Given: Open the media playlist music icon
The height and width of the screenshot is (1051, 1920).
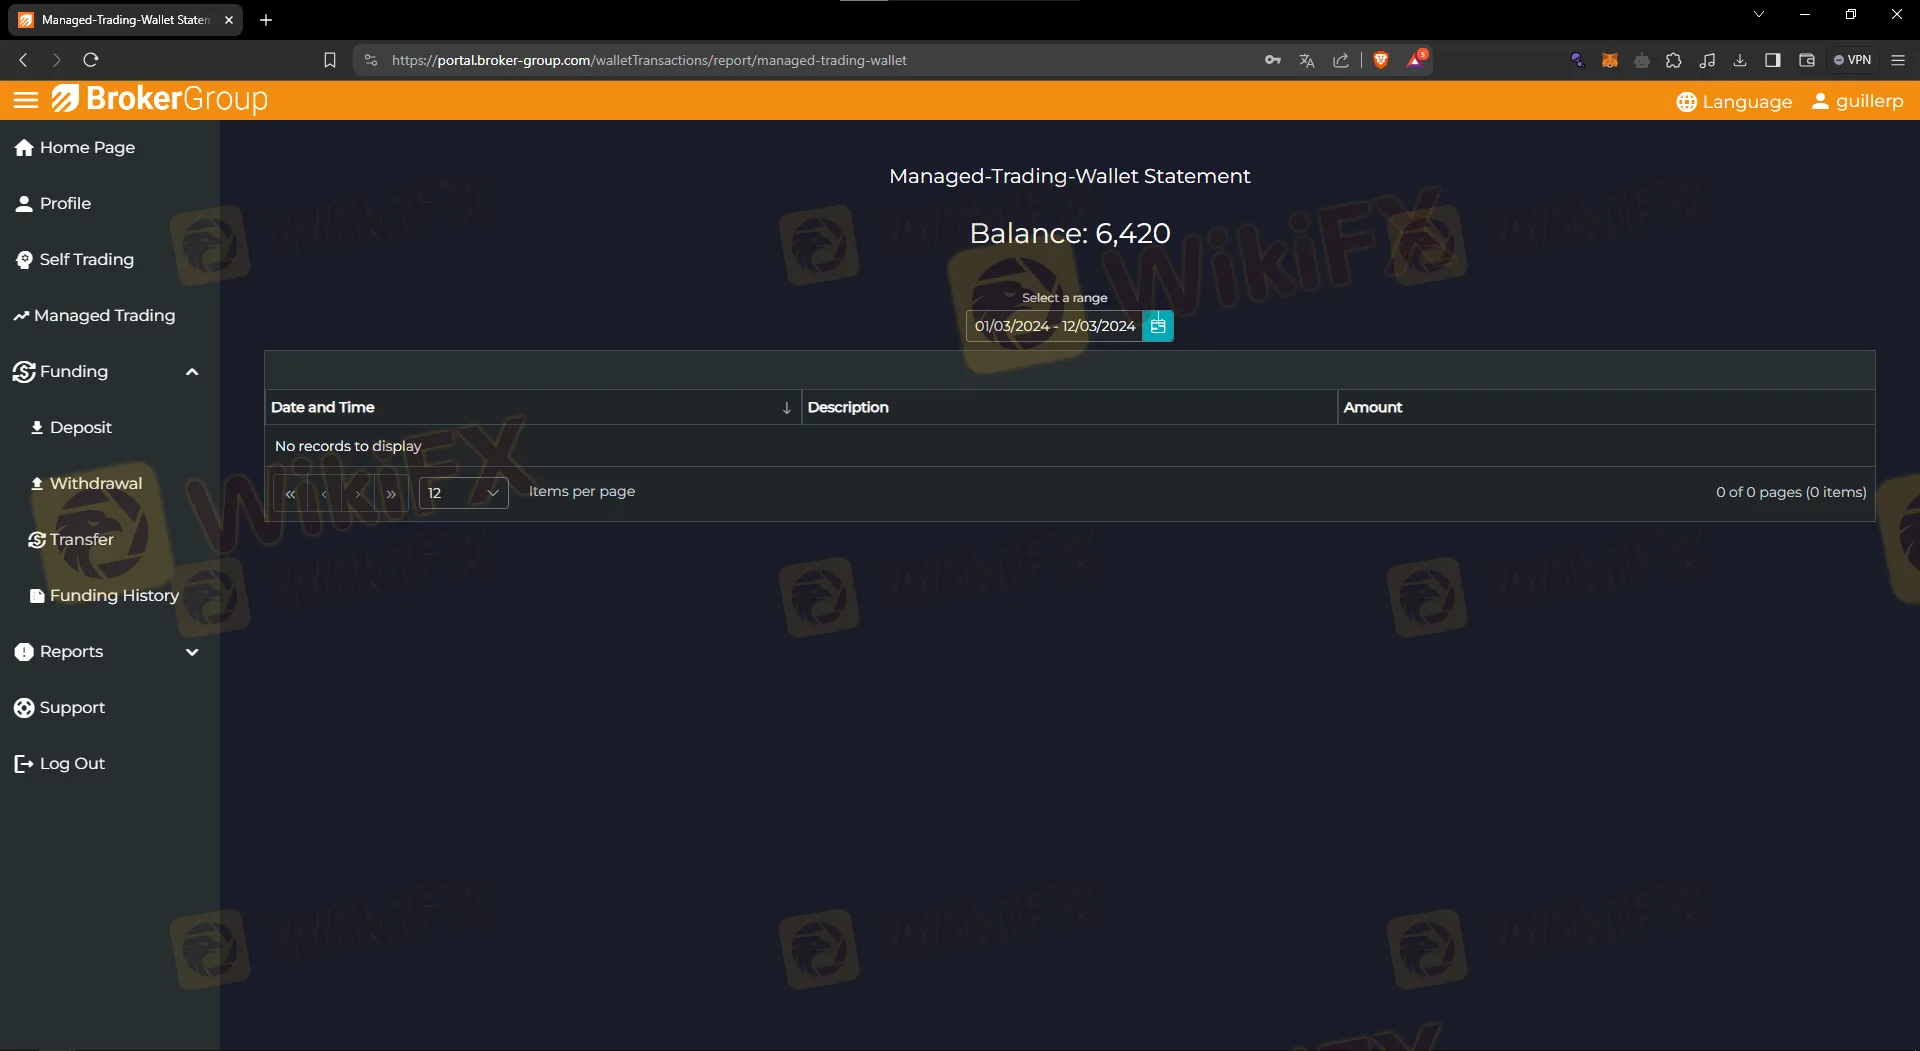Looking at the screenshot, I should coord(1708,60).
